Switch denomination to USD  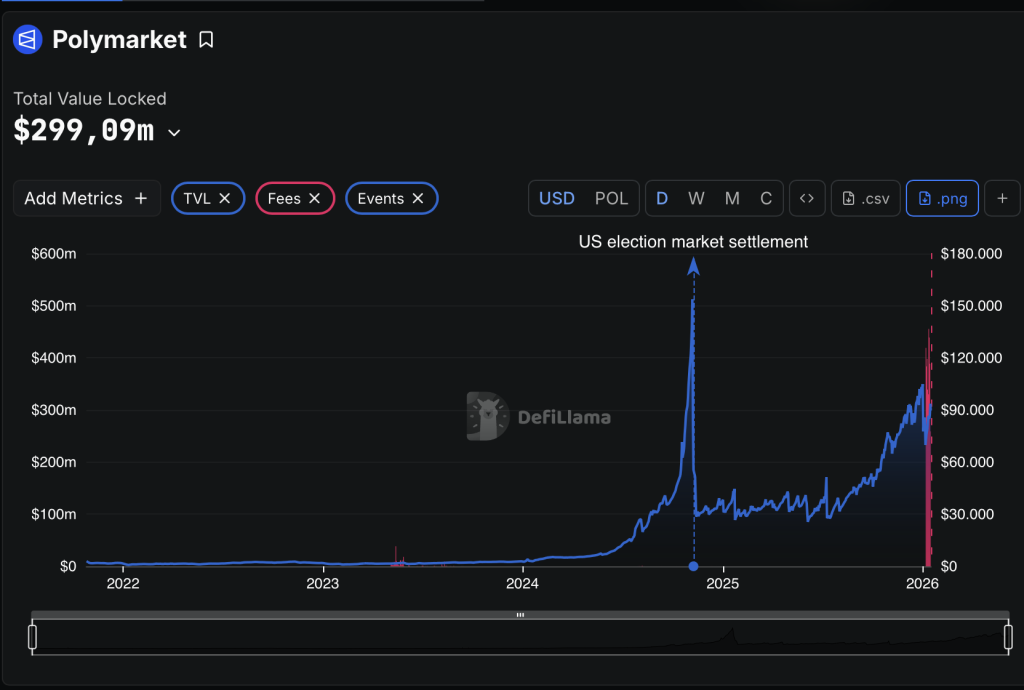tap(556, 198)
